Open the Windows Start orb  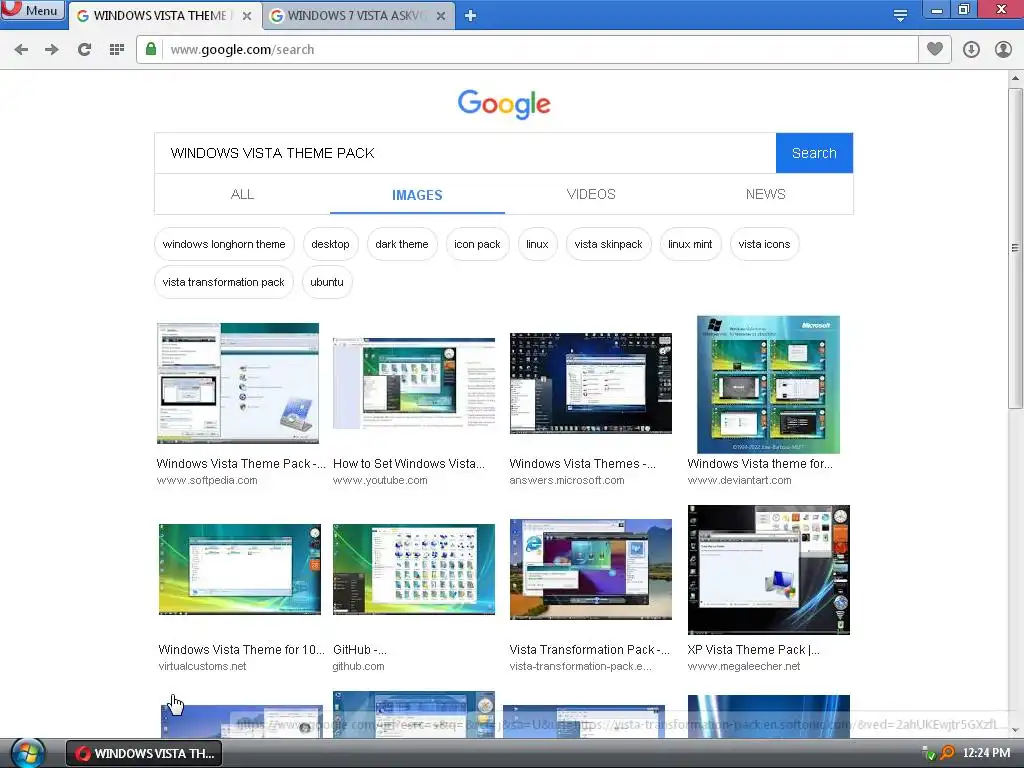(27, 753)
